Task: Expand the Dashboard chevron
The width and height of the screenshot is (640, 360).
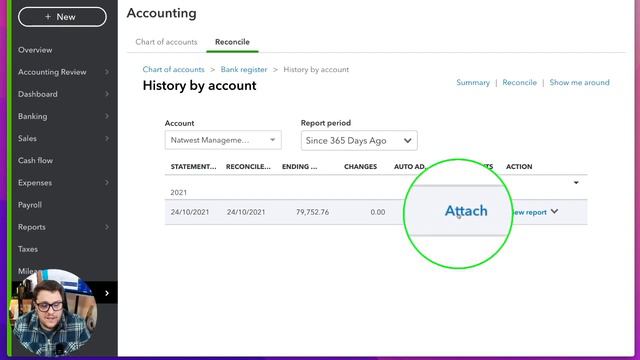Action: point(107,94)
